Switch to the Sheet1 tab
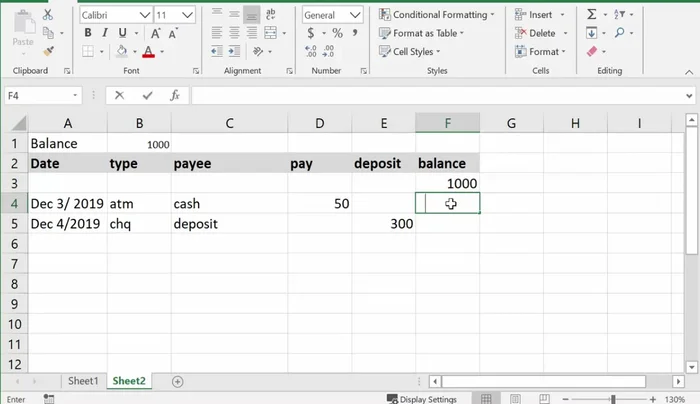 tap(83, 381)
